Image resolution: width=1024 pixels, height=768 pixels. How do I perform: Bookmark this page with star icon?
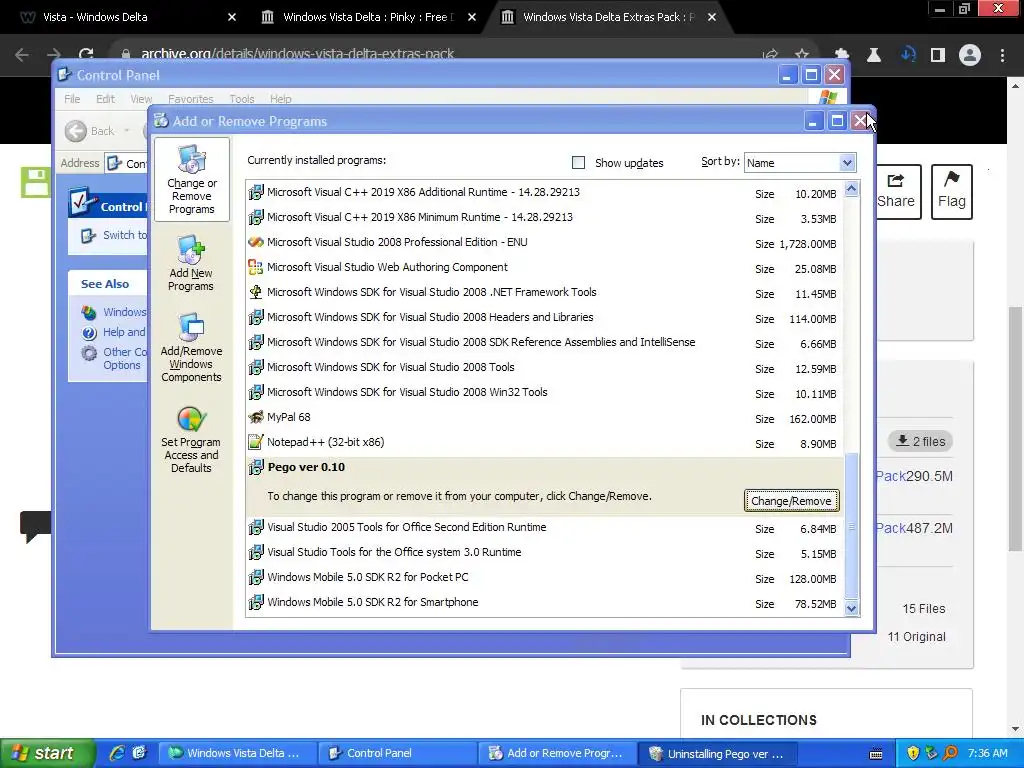click(x=802, y=55)
